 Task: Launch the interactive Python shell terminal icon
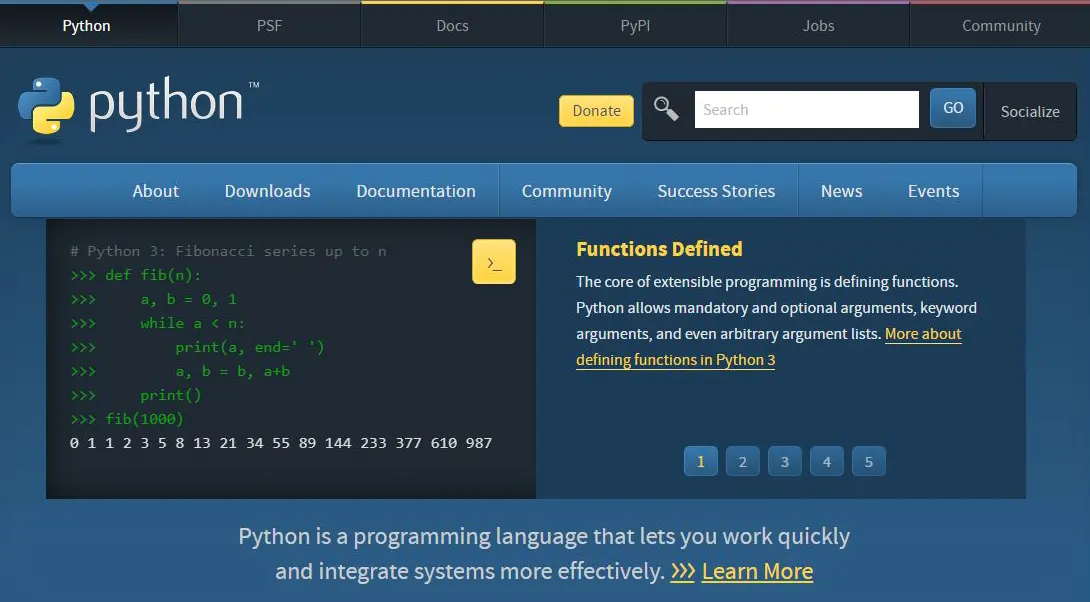[x=494, y=260]
